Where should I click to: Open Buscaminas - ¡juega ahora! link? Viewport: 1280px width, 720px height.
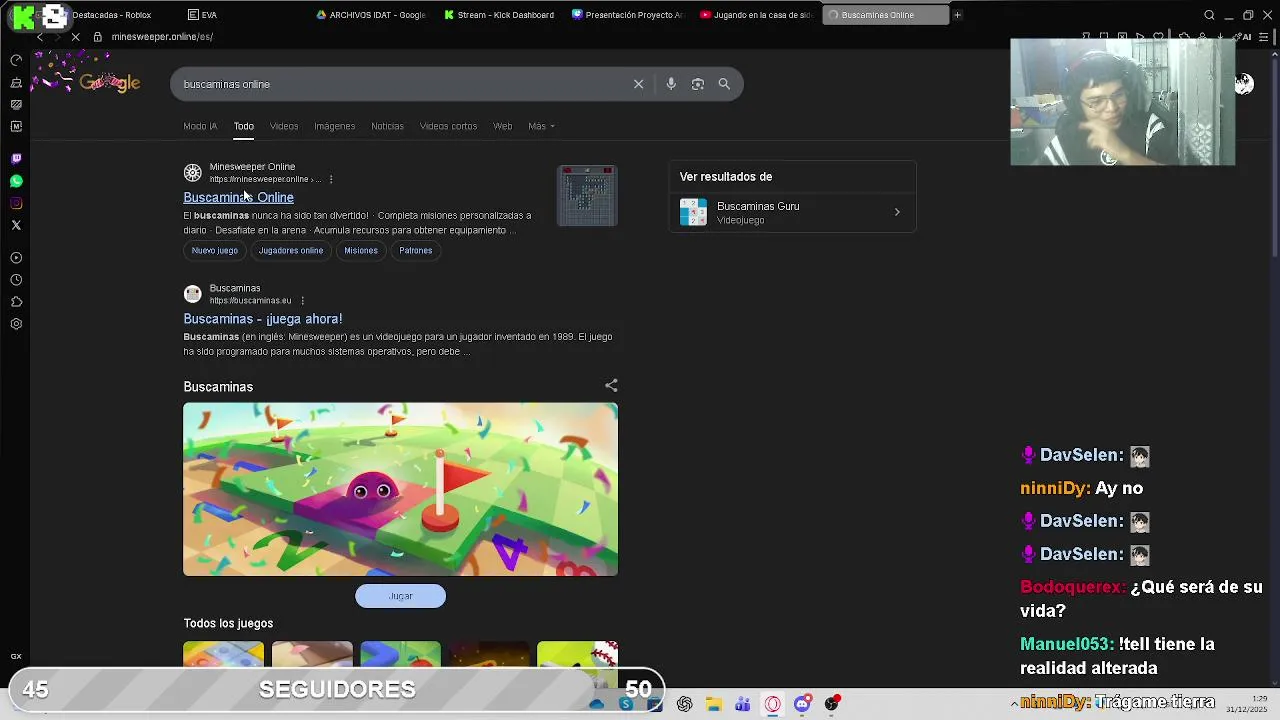pyautogui.click(x=263, y=319)
